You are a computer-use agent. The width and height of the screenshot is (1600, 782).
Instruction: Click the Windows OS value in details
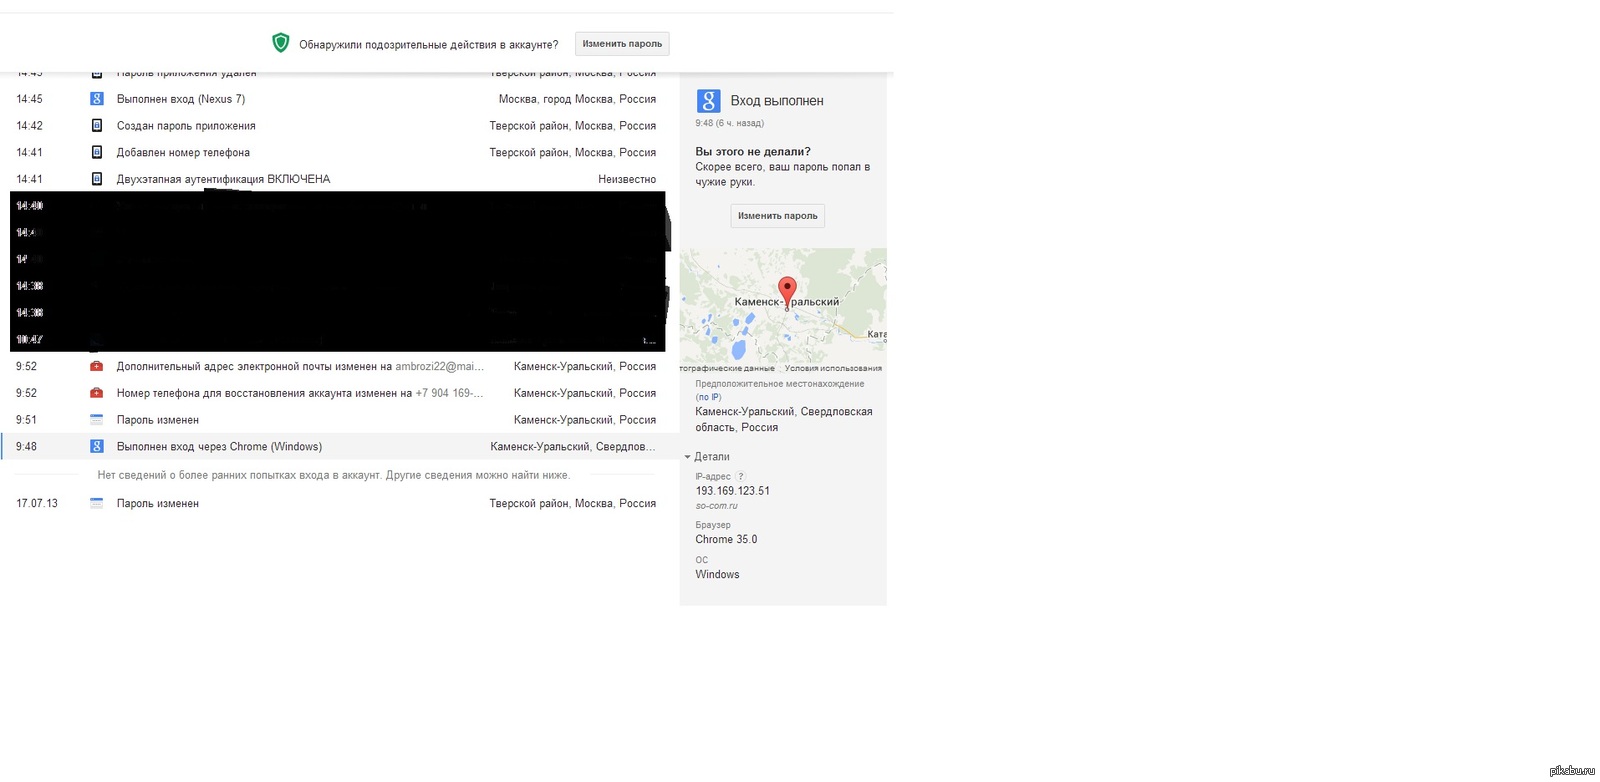click(x=717, y=574)
